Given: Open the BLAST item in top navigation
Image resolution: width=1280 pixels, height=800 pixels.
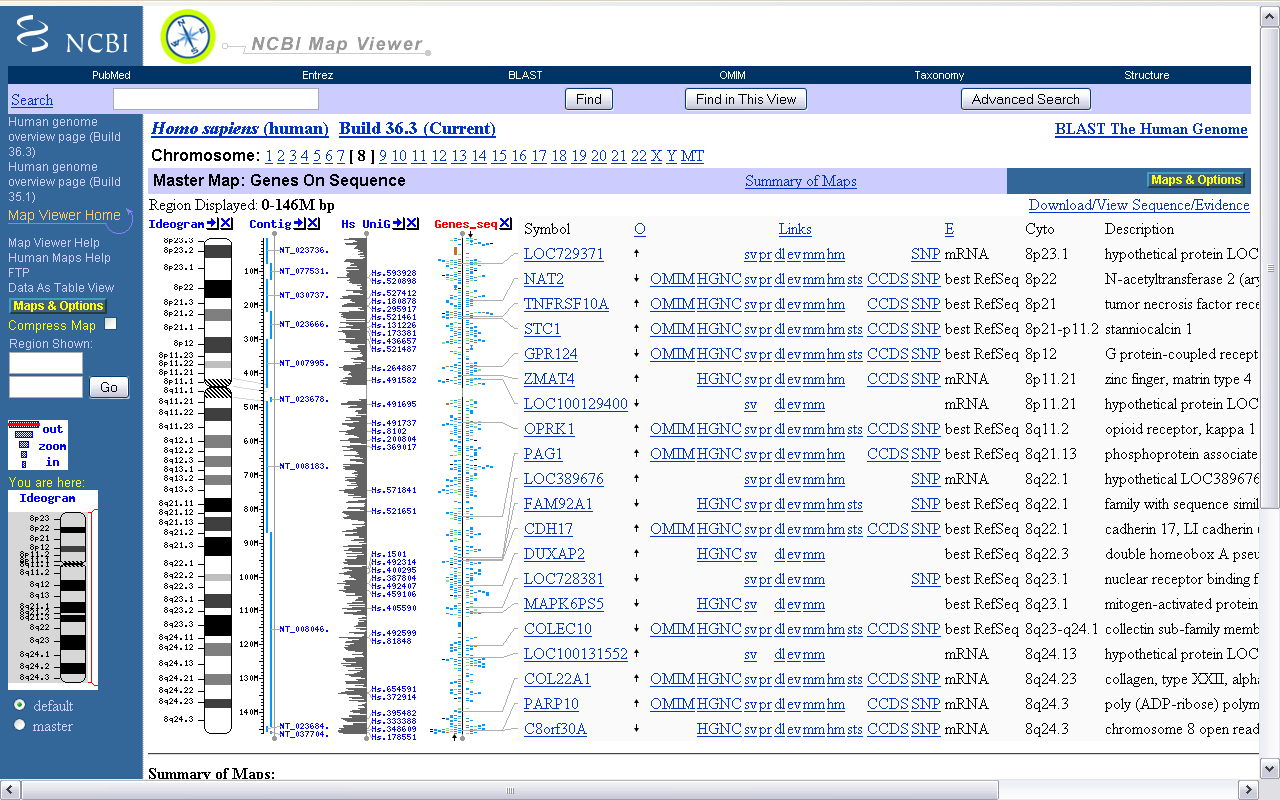Looking at the screenshot, I should tap(525, 75).
